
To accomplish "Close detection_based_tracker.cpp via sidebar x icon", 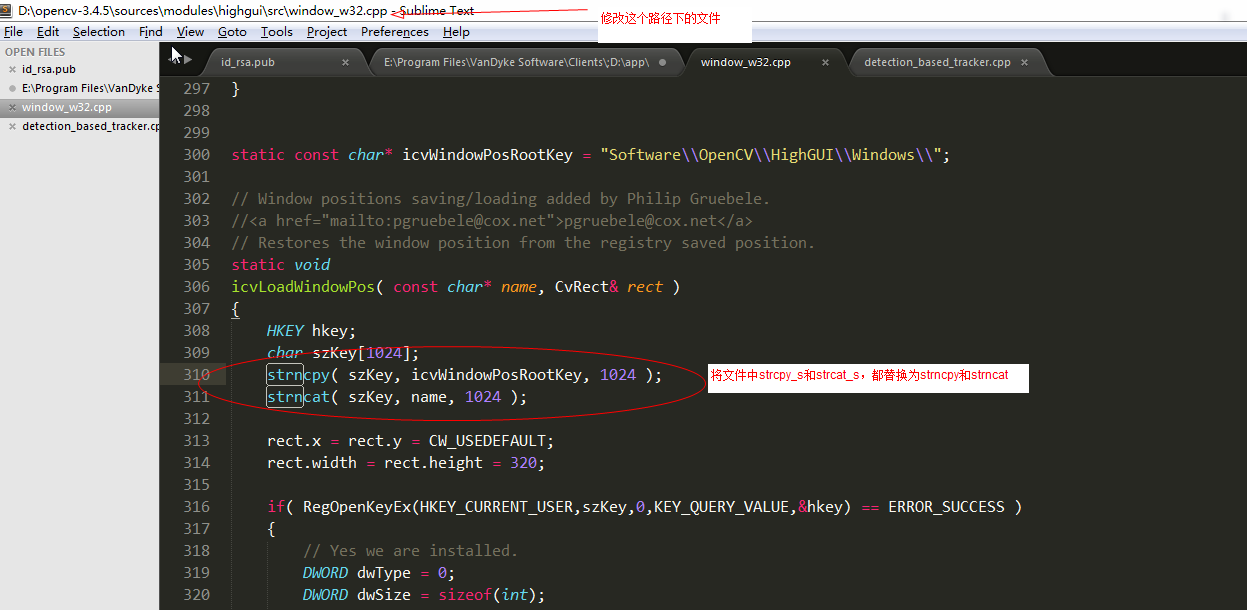I will (12, 126).
